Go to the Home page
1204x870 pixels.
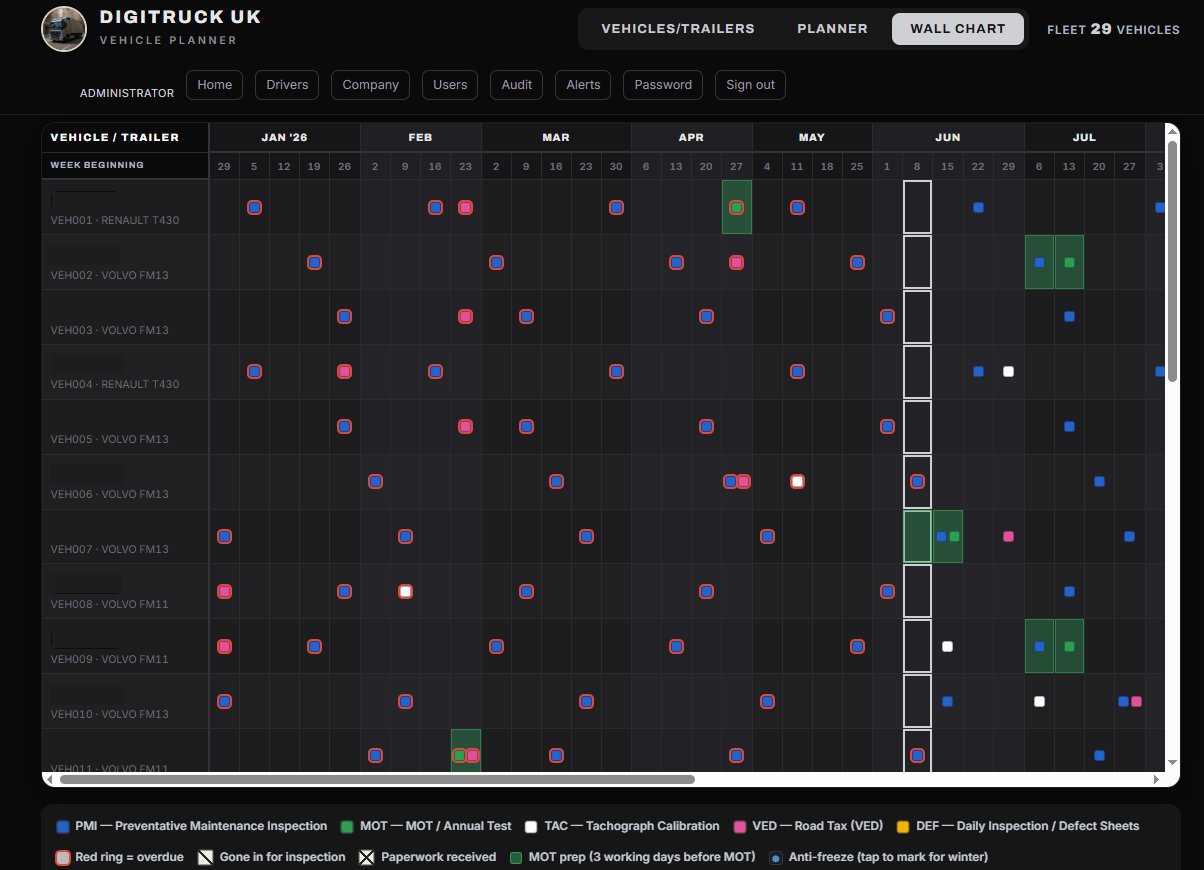point(215,85)
